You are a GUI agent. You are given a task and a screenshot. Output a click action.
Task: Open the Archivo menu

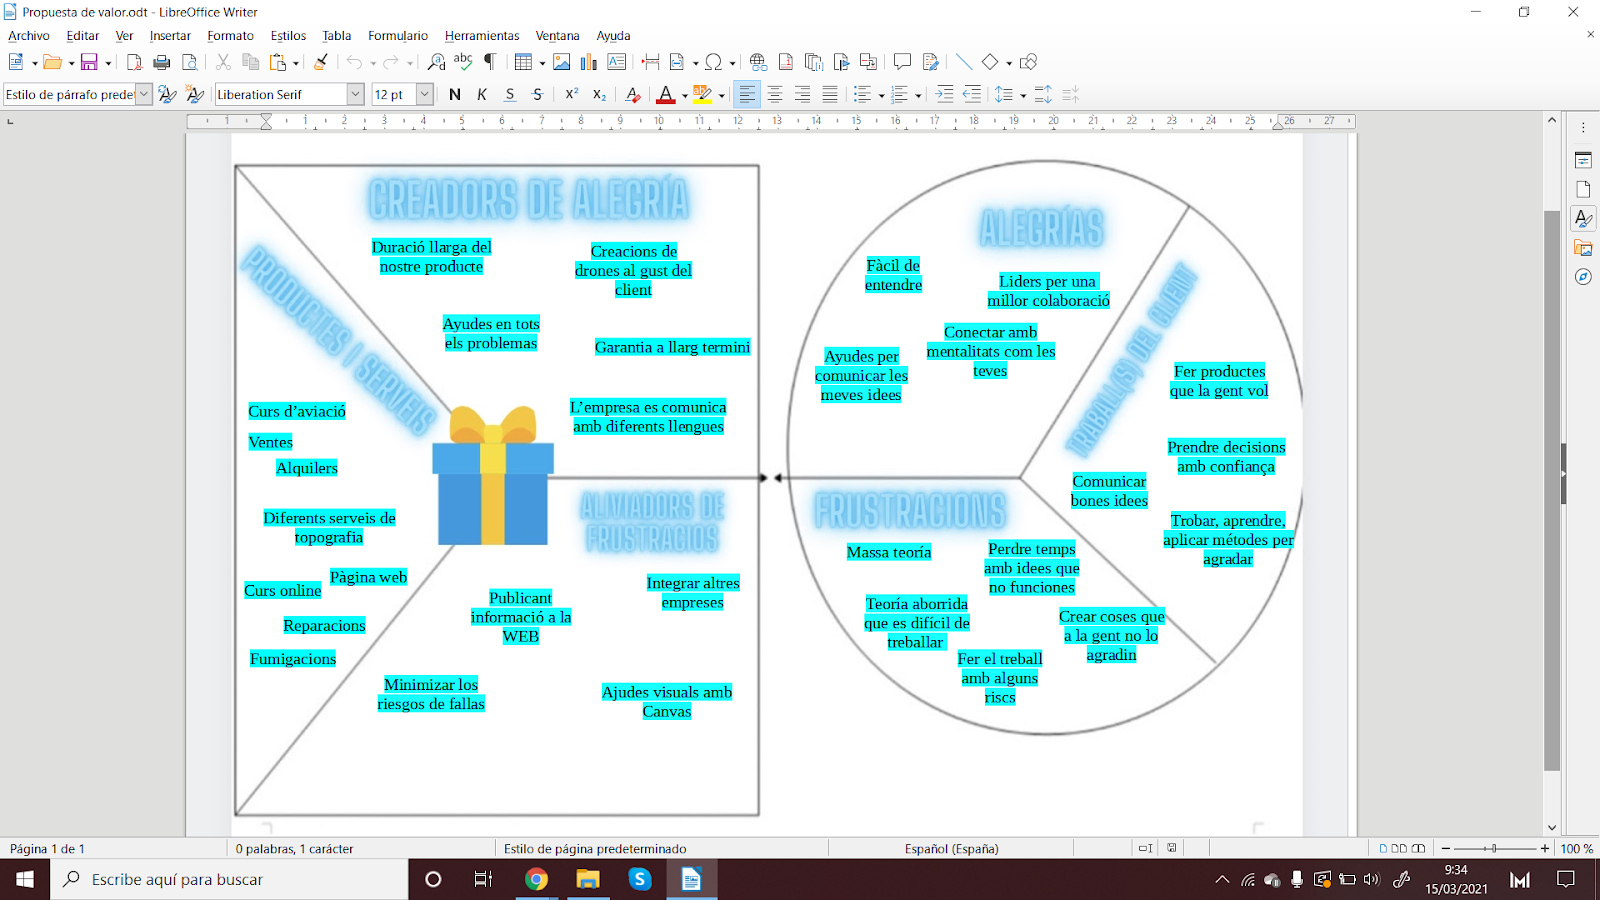[29, 35]
